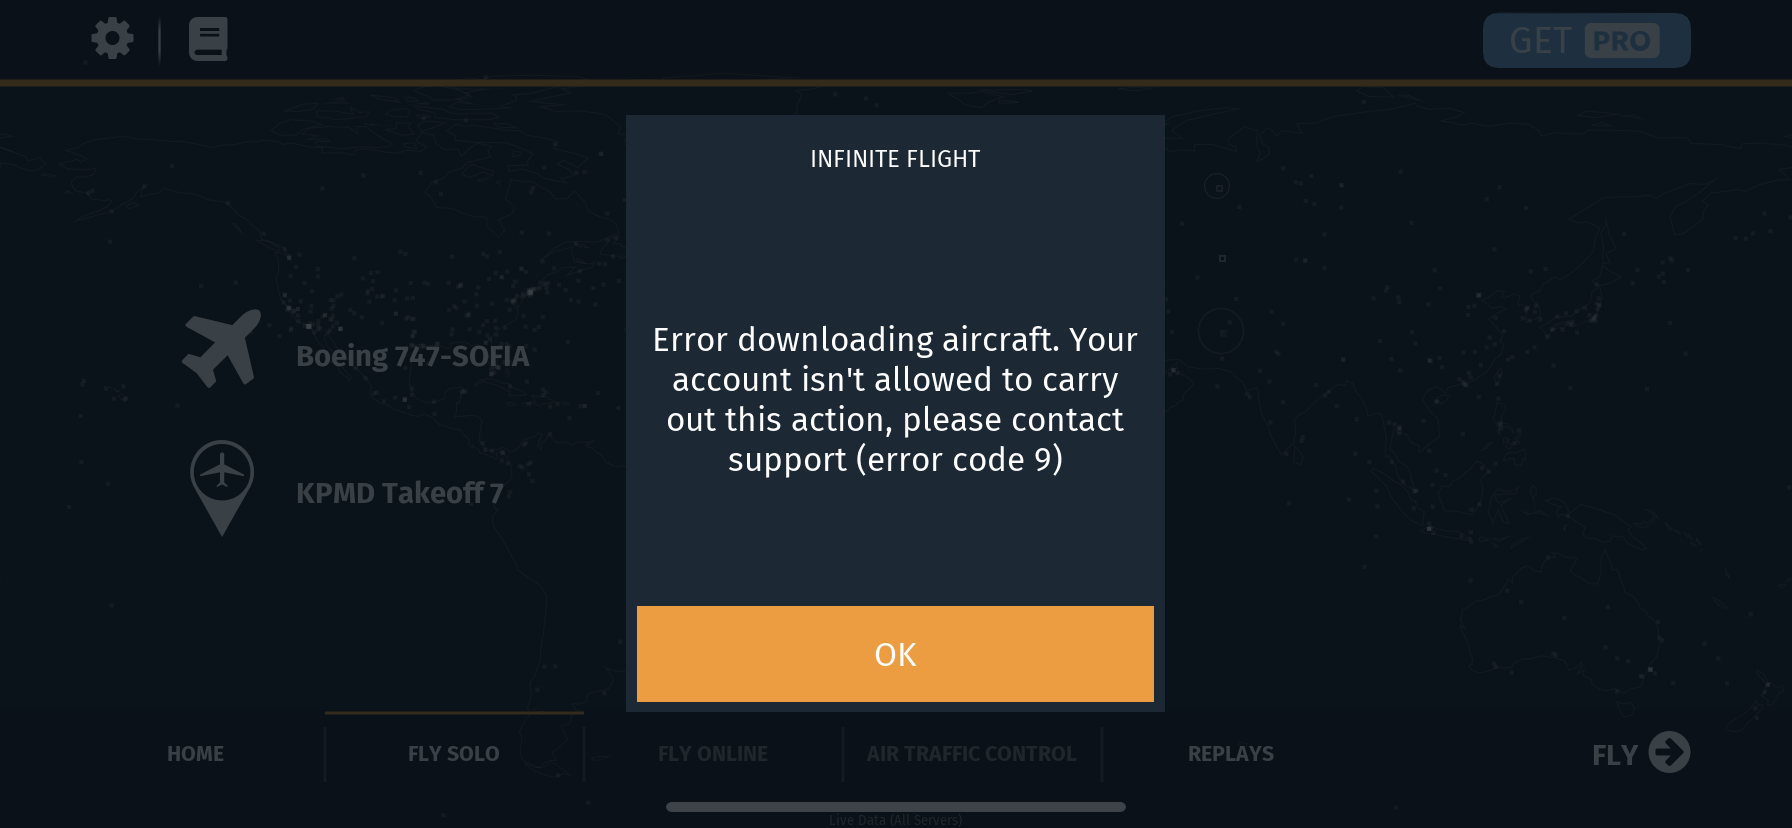Screen dimensions: 1792x828
Task: Open the FLY ONLINE tab
Action: 713,754
